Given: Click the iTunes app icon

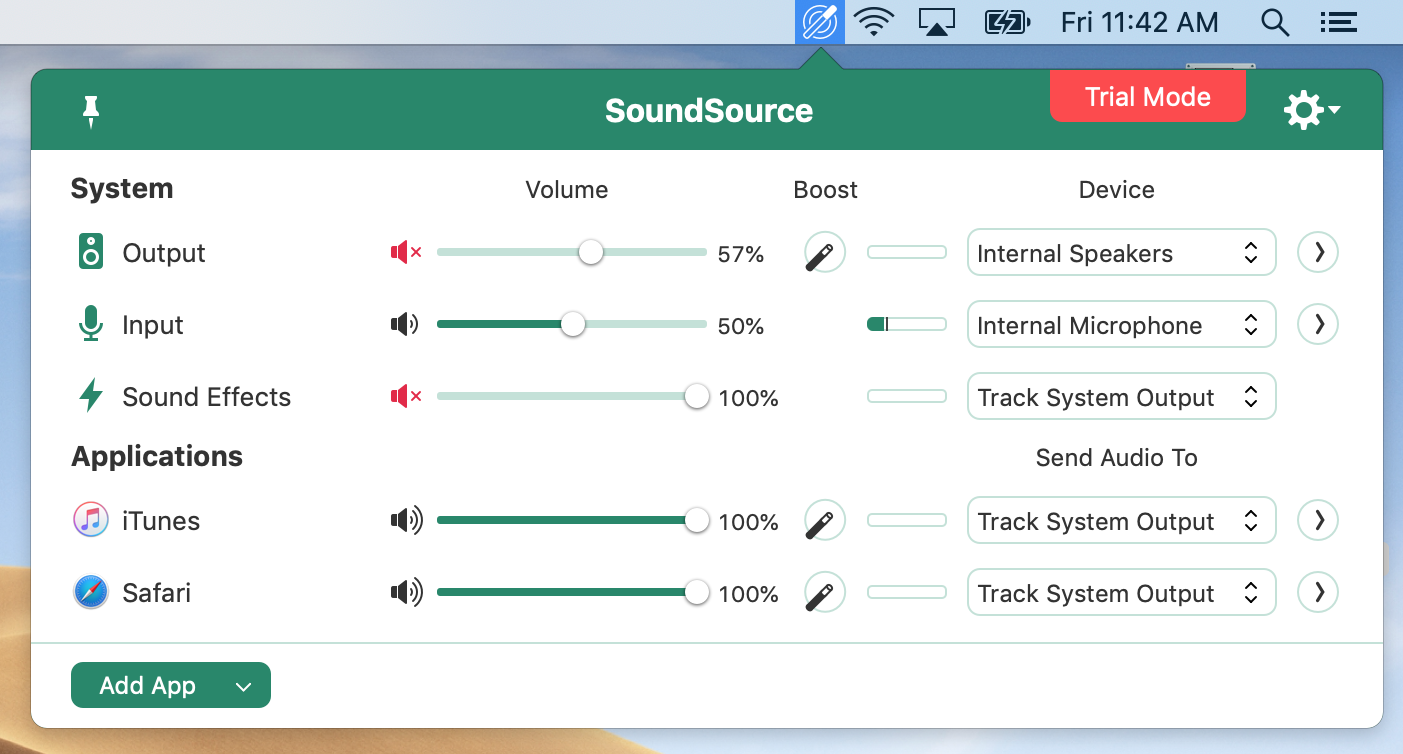Looking at the screenshot, I should click(91, 520).
